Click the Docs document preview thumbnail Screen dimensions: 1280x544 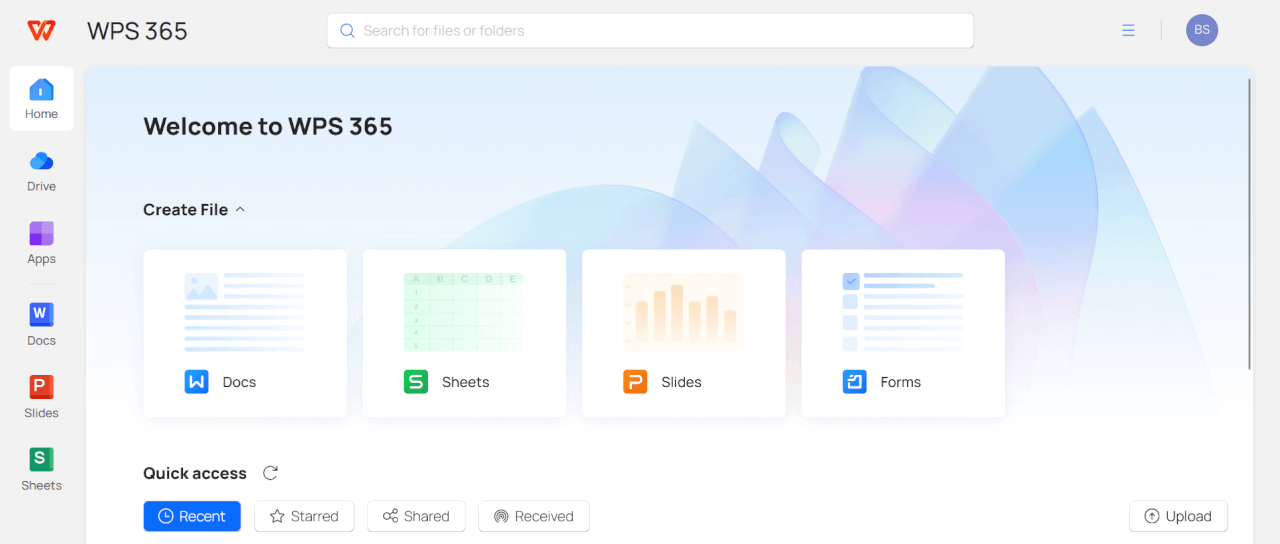pyautogui.click(x=245, y=312)
